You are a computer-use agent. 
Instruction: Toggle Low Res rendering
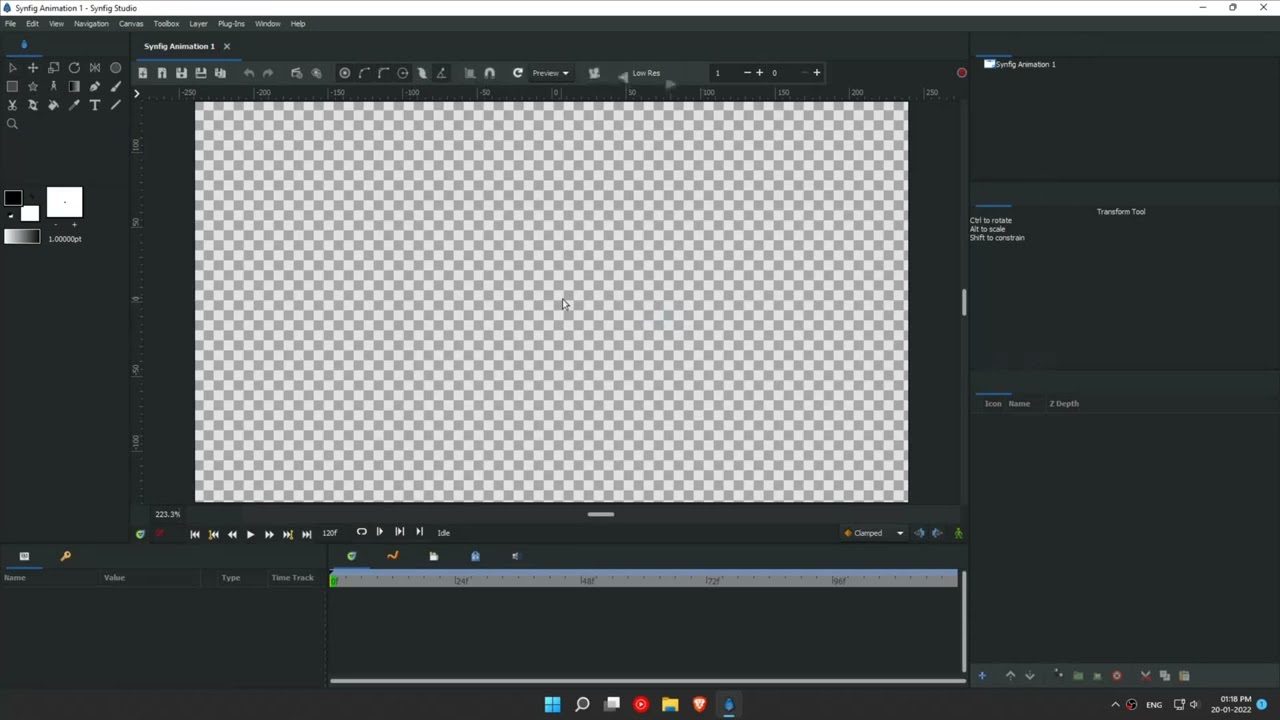pos(646,73)
